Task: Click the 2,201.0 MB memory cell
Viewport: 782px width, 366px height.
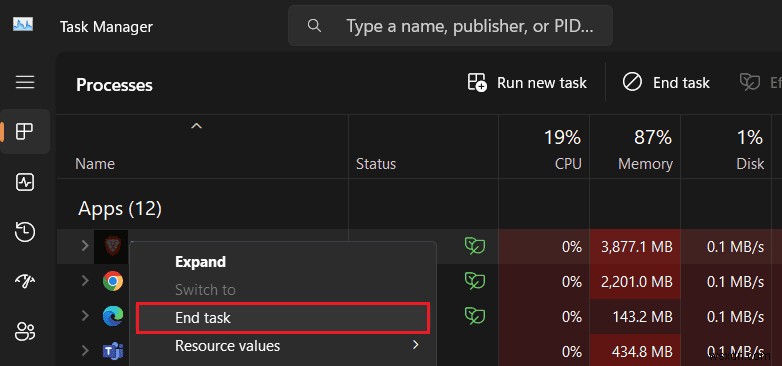Action: pyautogui.click(x=635, y=282)
